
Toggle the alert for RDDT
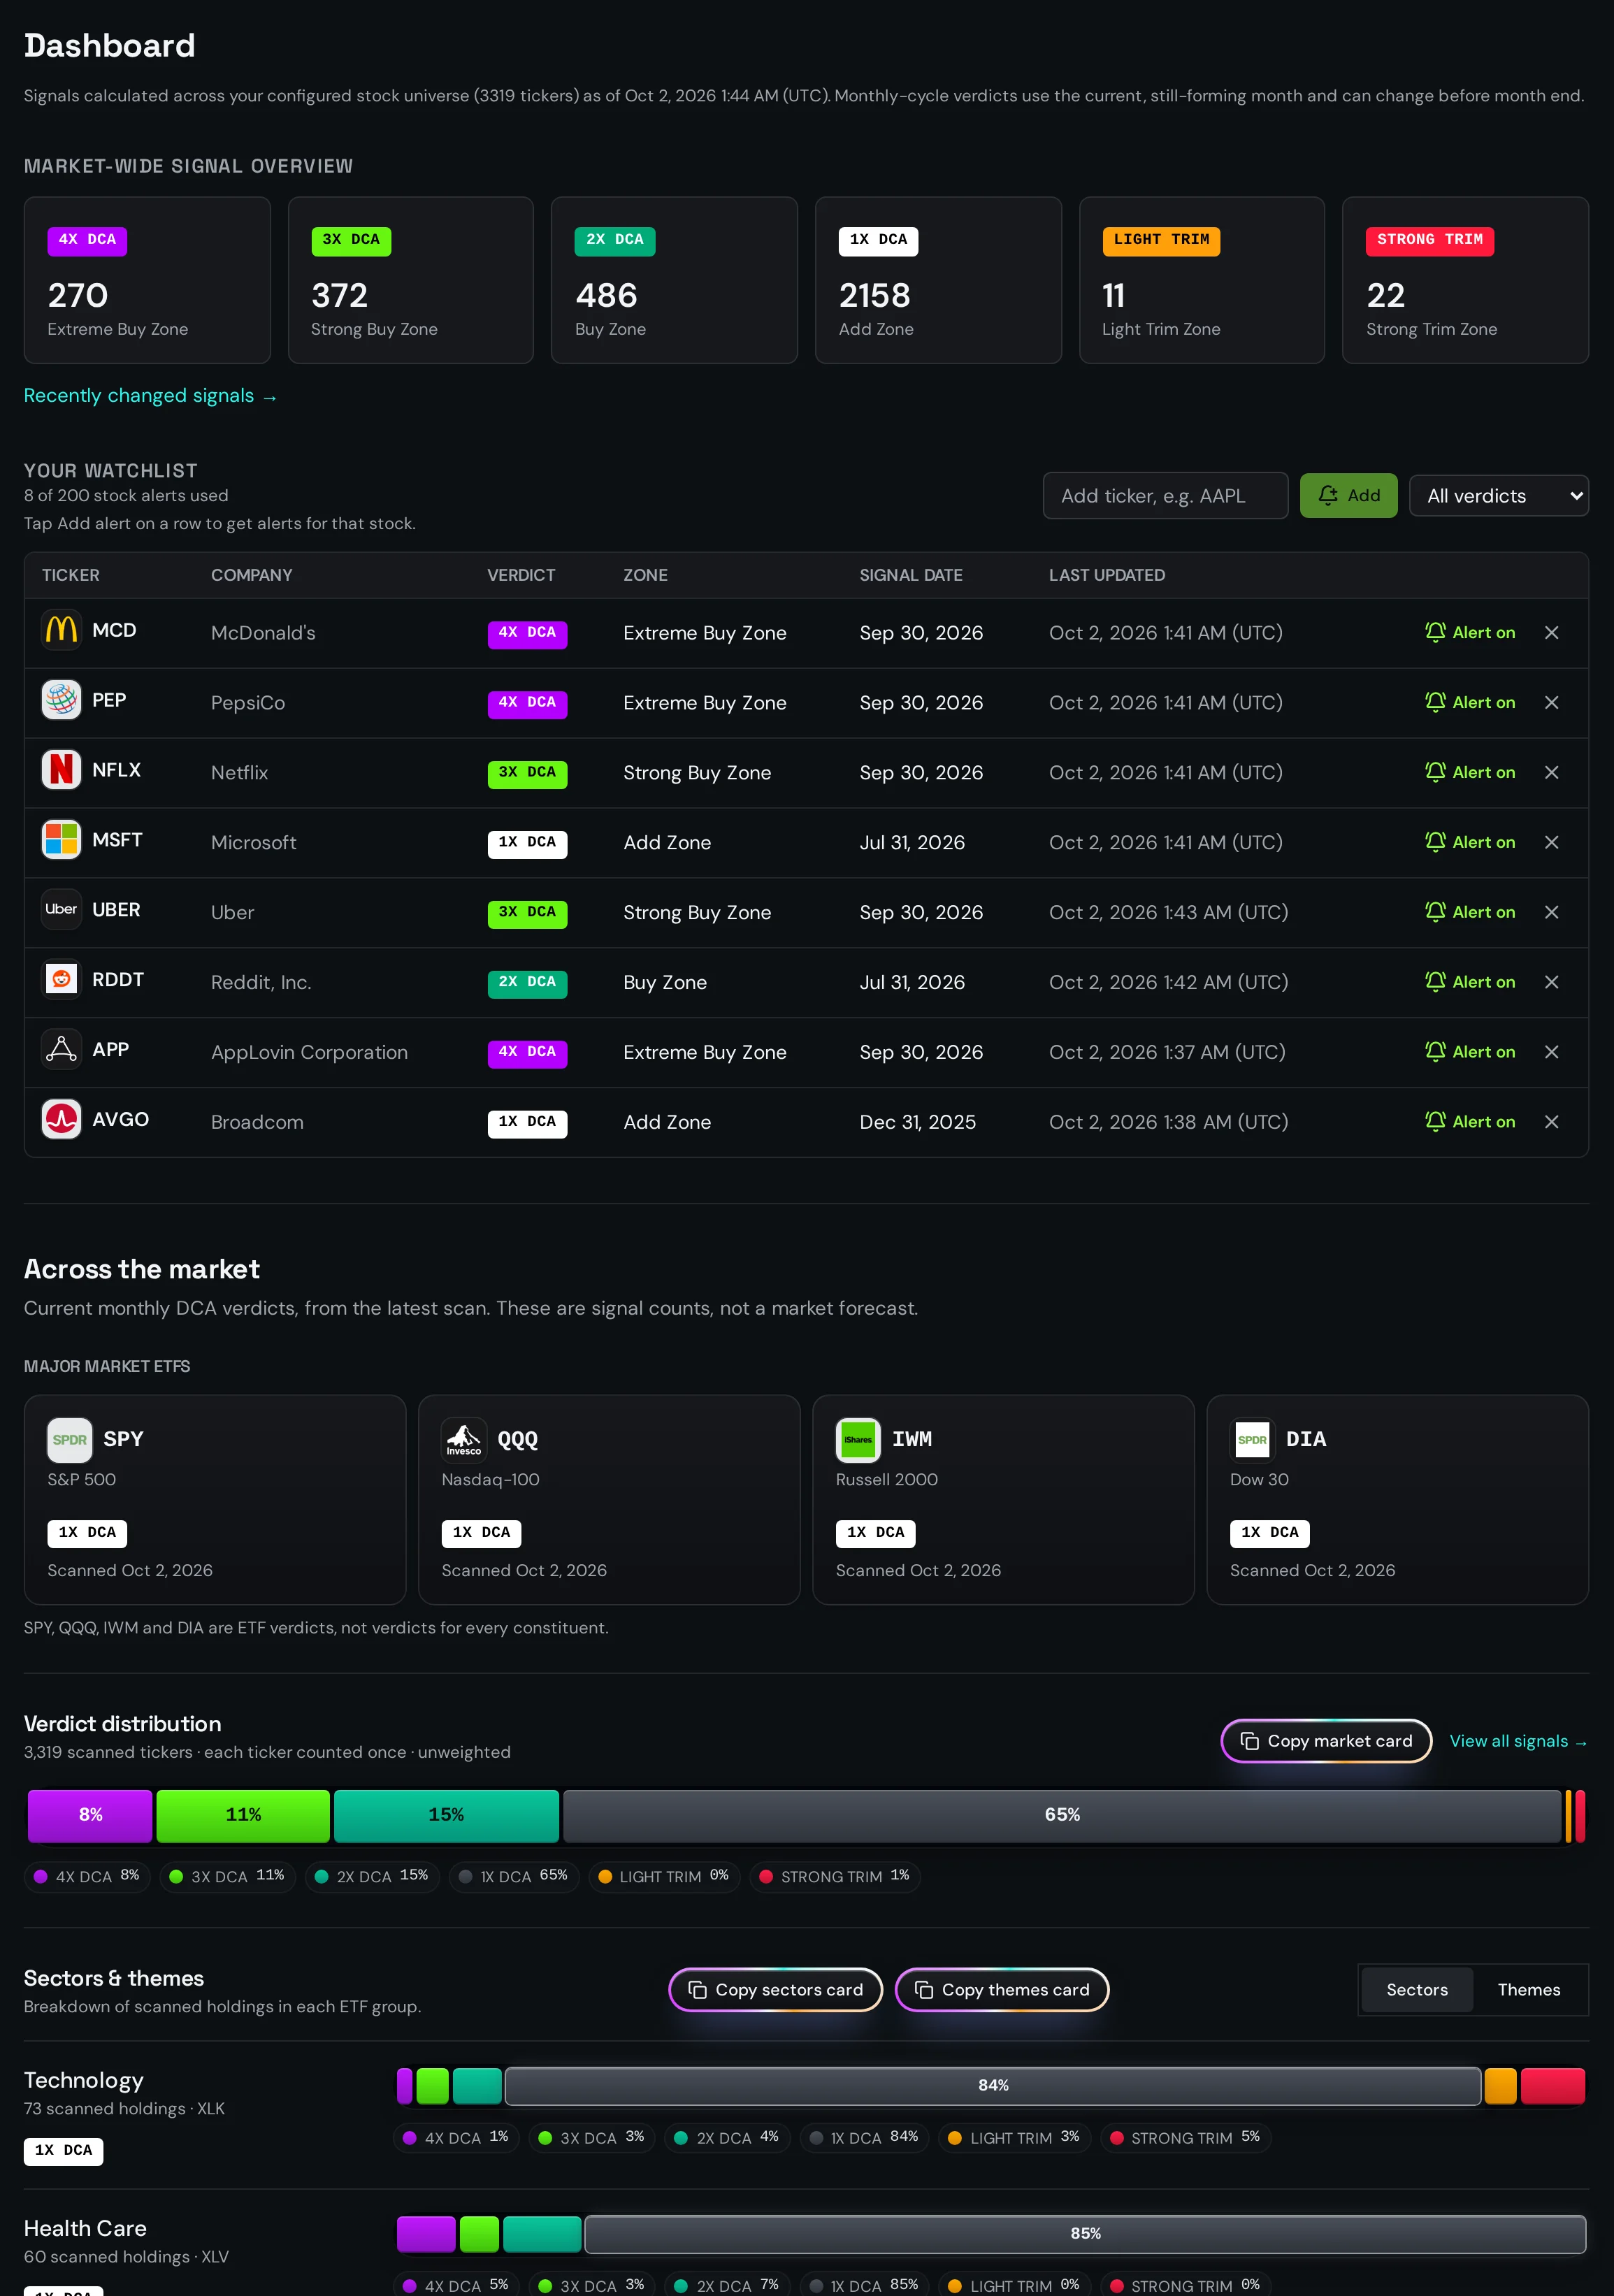click(1470, 983)
